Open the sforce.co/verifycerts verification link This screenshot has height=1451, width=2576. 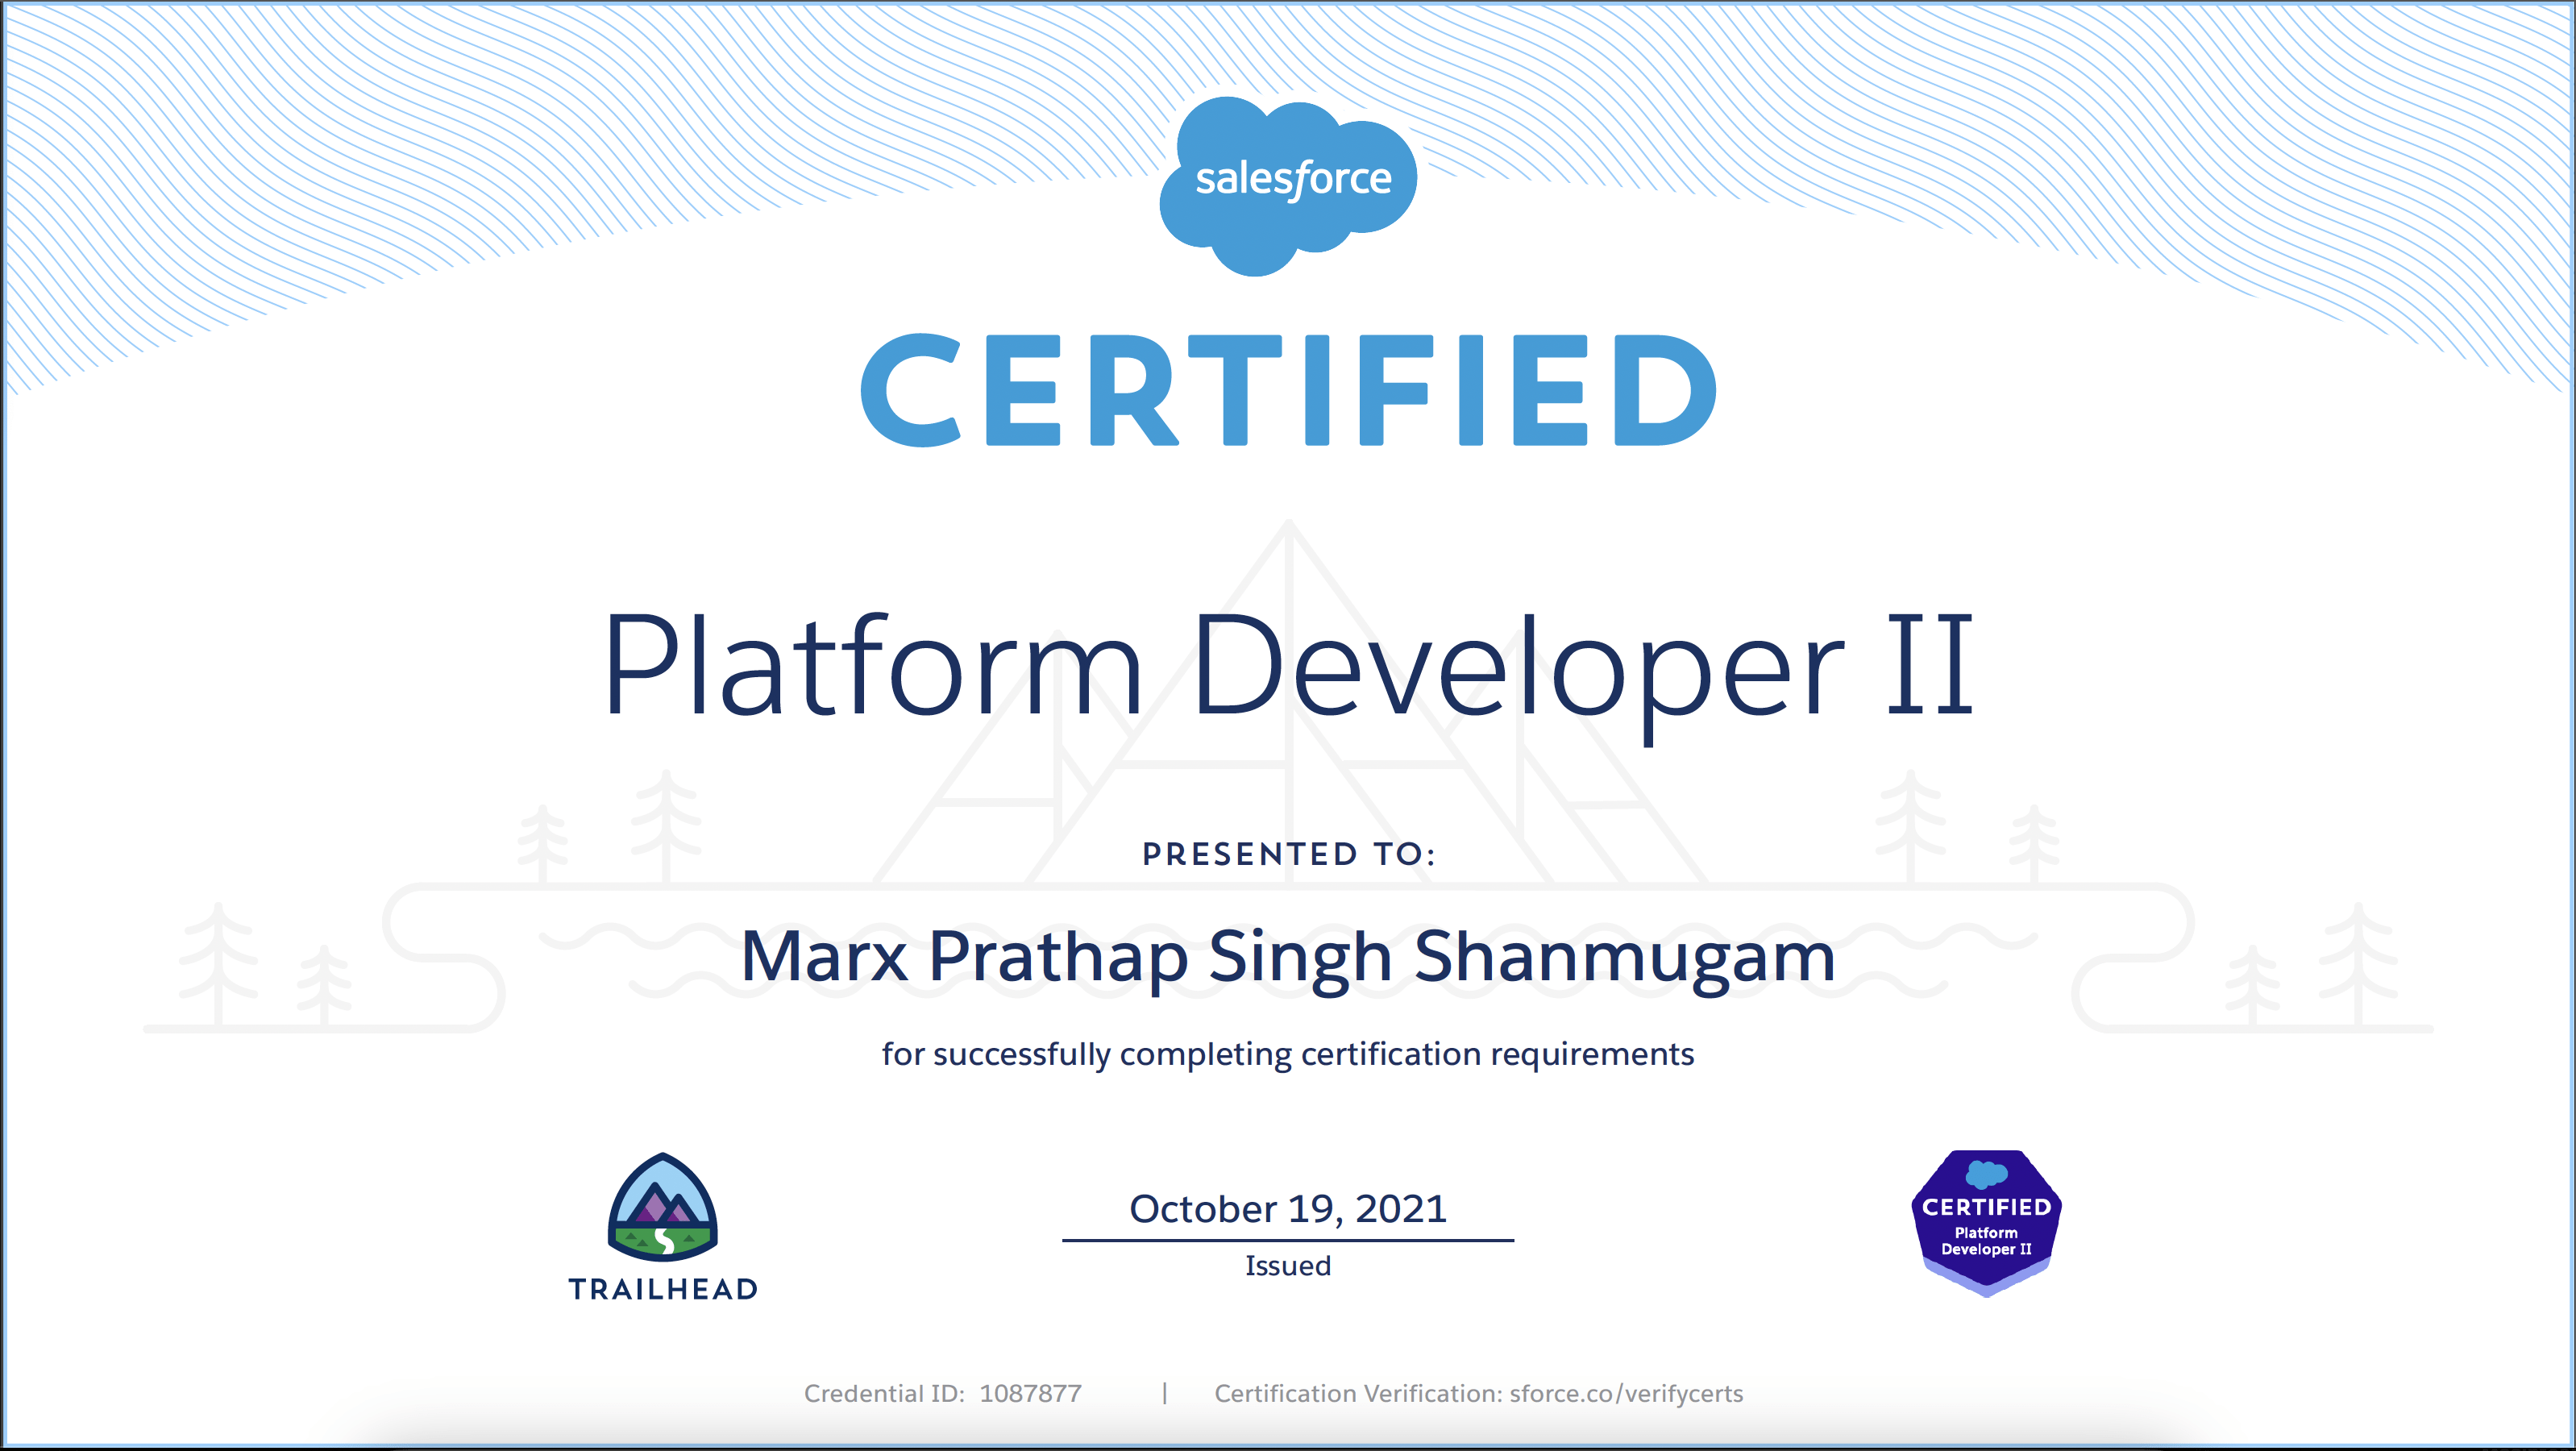[1626, 1393]
